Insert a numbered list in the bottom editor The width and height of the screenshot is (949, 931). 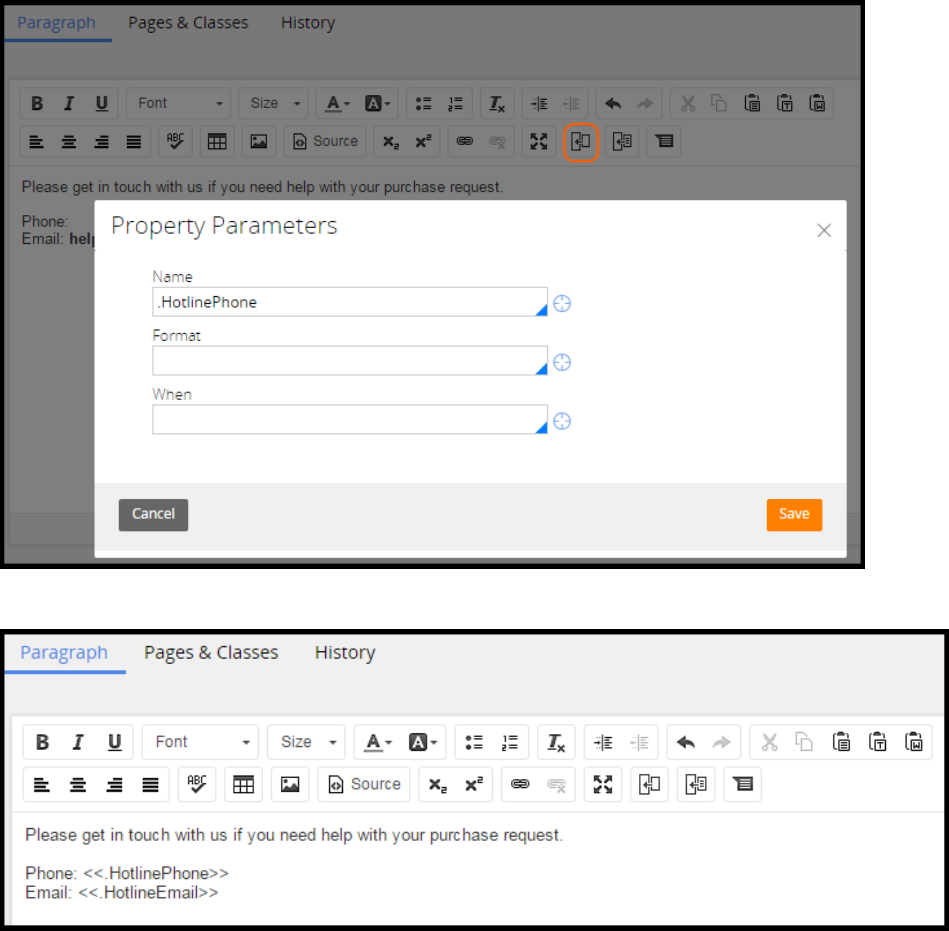click(510, 742)
